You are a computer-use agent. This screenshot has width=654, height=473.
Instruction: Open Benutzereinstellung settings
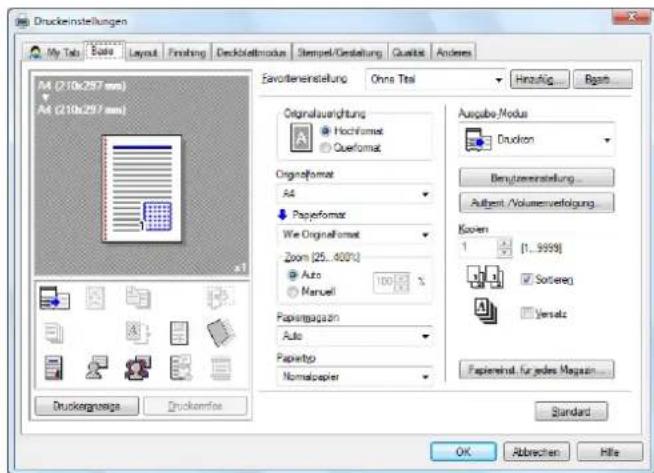click(536, 178)
